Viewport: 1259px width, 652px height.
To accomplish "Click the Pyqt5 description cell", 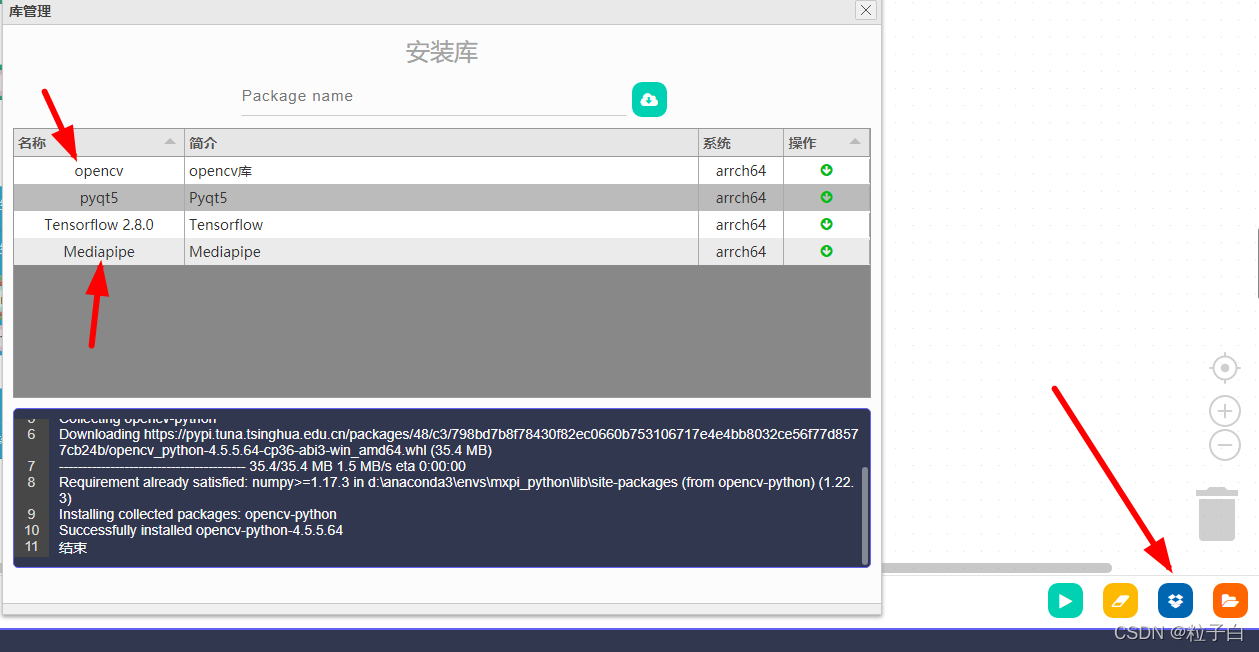I will coord(441,198).
